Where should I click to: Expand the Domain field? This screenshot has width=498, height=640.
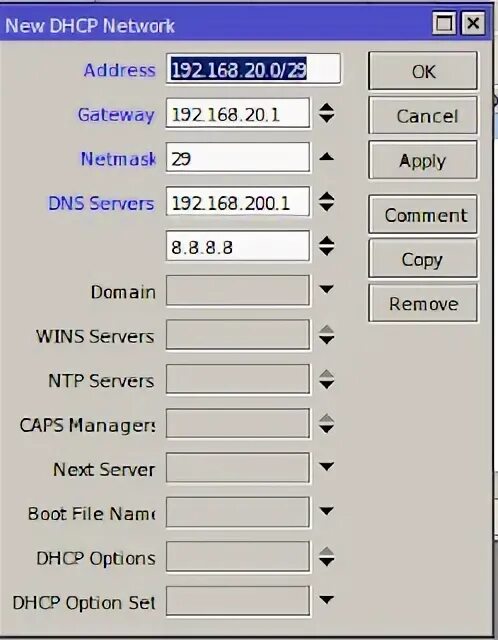point(327,290)
